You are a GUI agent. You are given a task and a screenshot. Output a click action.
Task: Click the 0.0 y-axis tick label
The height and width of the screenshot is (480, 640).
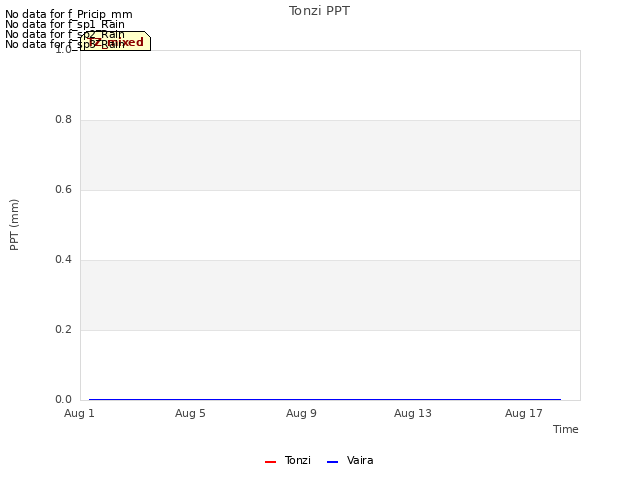63,399
